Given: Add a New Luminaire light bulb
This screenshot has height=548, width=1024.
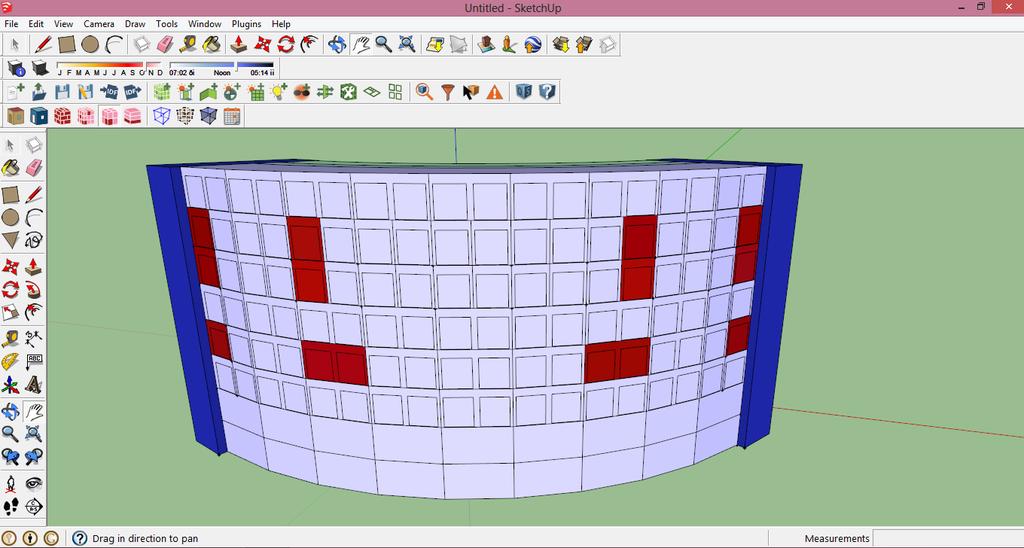Looking at the screenshot, I should coord(279,92).
